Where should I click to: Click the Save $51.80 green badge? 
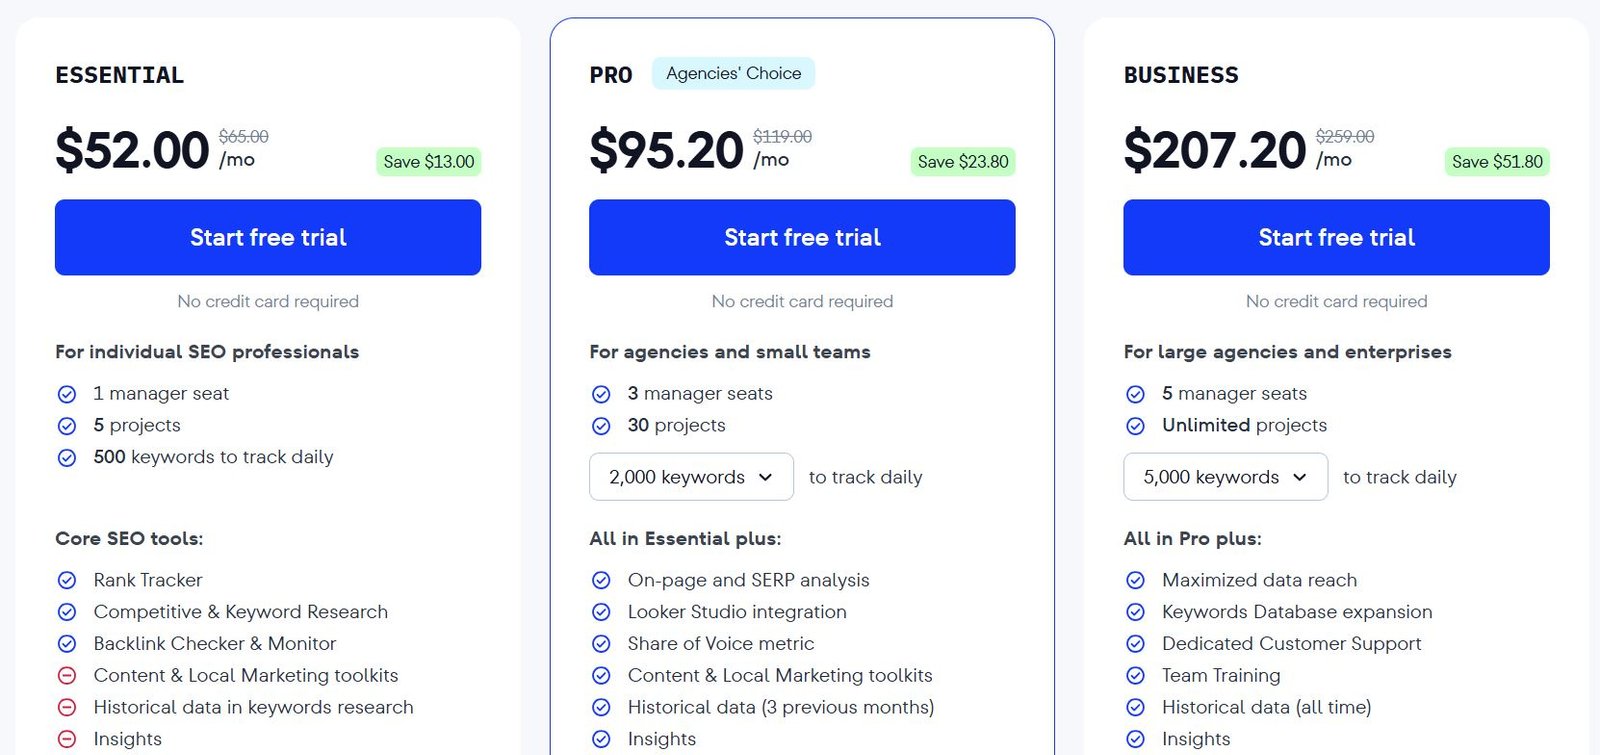pyautogui.click(x=1497, y=162)
